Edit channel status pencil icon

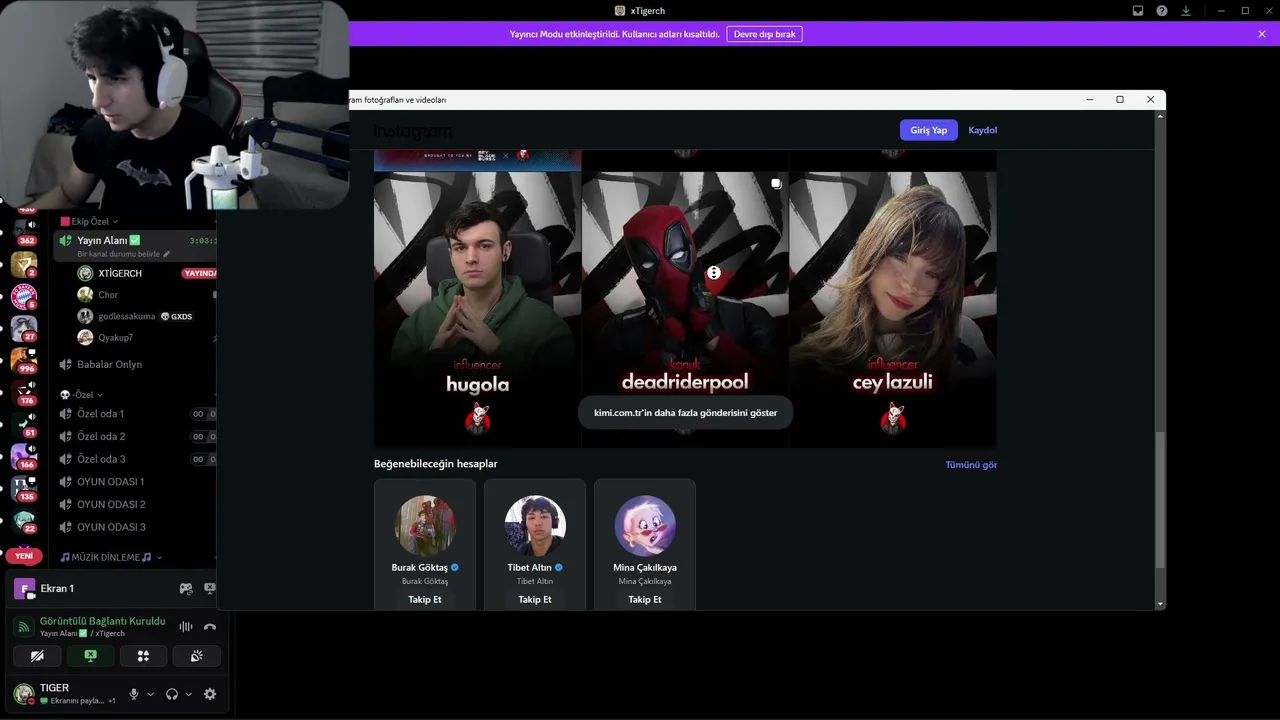point(167,254)
